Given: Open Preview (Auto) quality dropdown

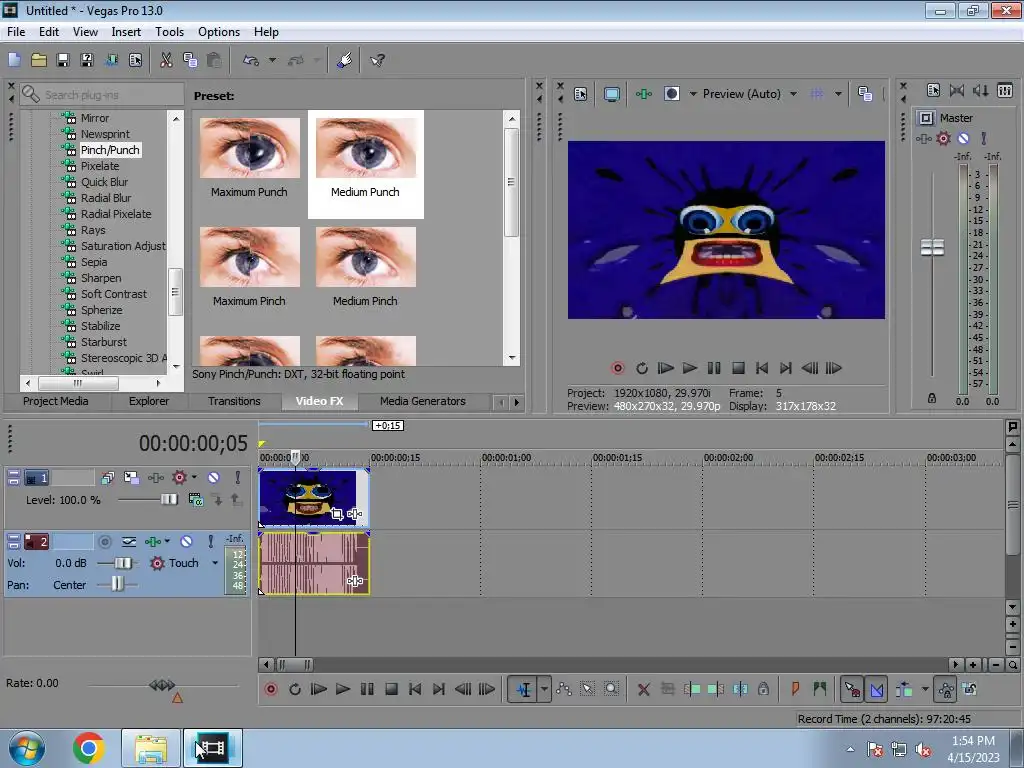Looking at the screenshot, I should point(793,94).
